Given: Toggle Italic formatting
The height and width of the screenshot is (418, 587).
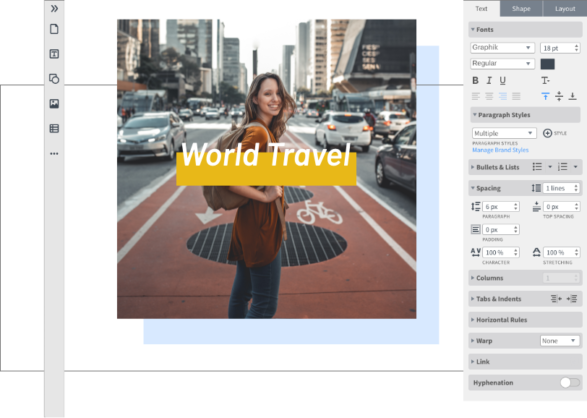Looking at the screenshot, I should [x=489, y=80].
